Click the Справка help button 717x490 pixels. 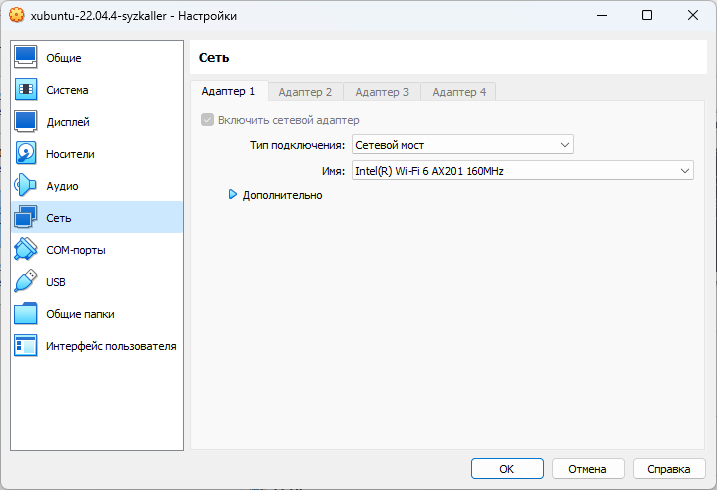669,468
